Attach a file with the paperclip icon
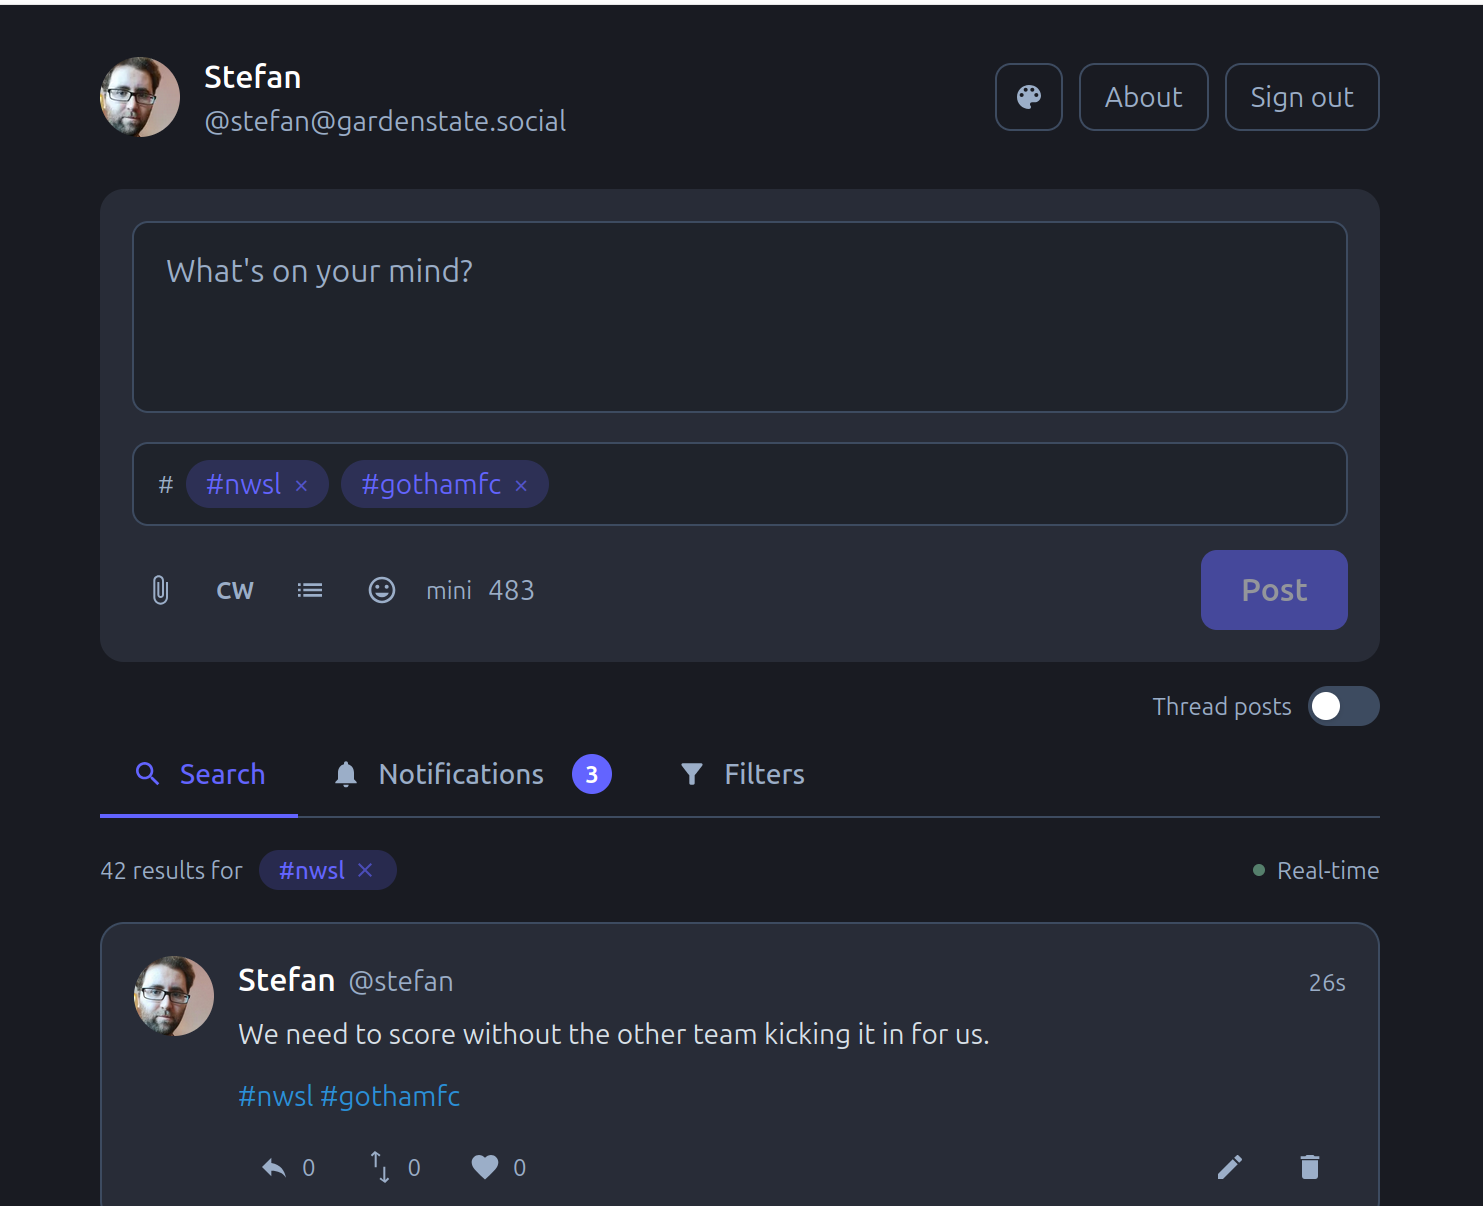The height and width of the screenshot is (1206, 1483). (160, 590)
